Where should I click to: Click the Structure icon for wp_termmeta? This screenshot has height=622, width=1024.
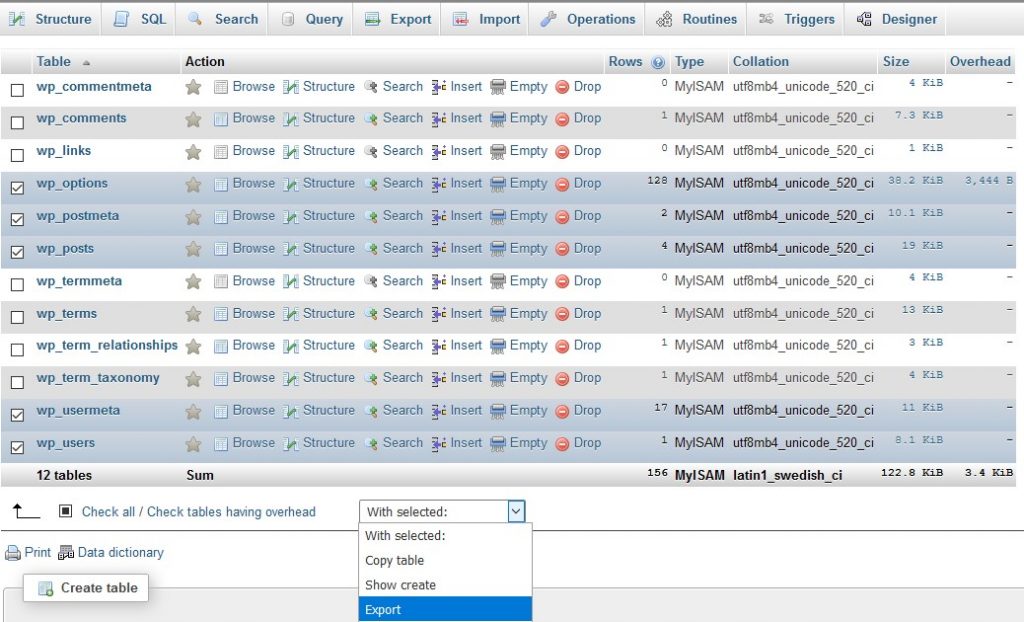point(291,282)
